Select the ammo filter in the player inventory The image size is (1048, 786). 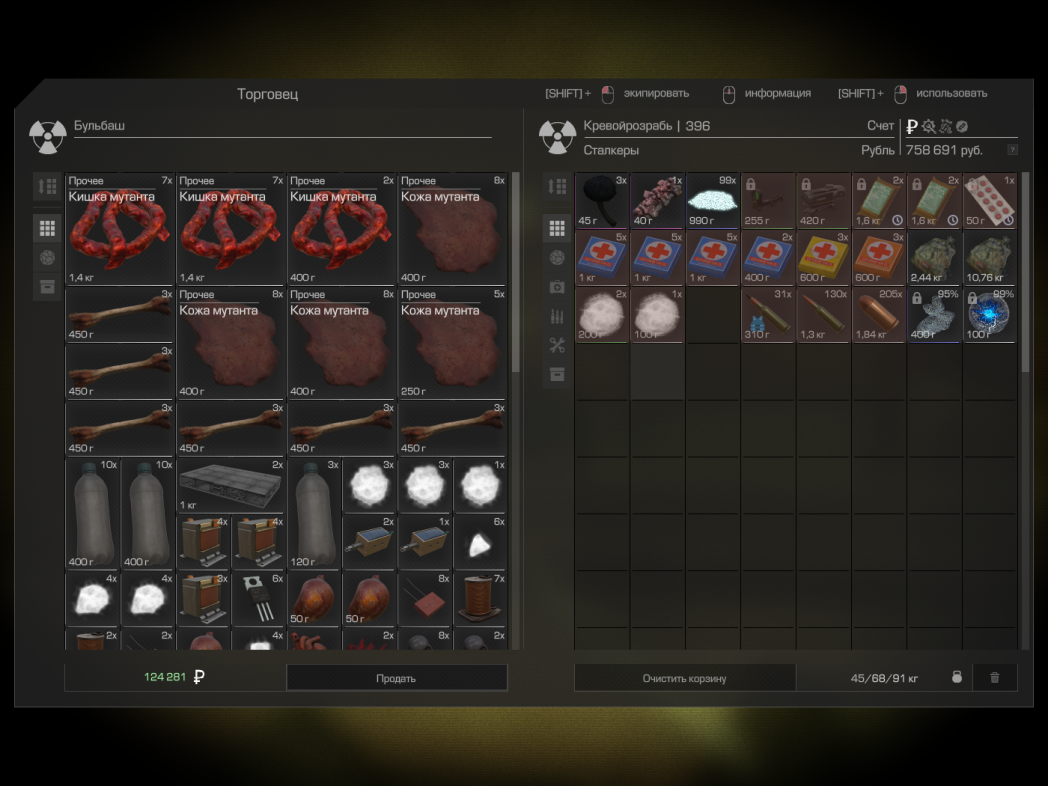[x=557, y=316]
